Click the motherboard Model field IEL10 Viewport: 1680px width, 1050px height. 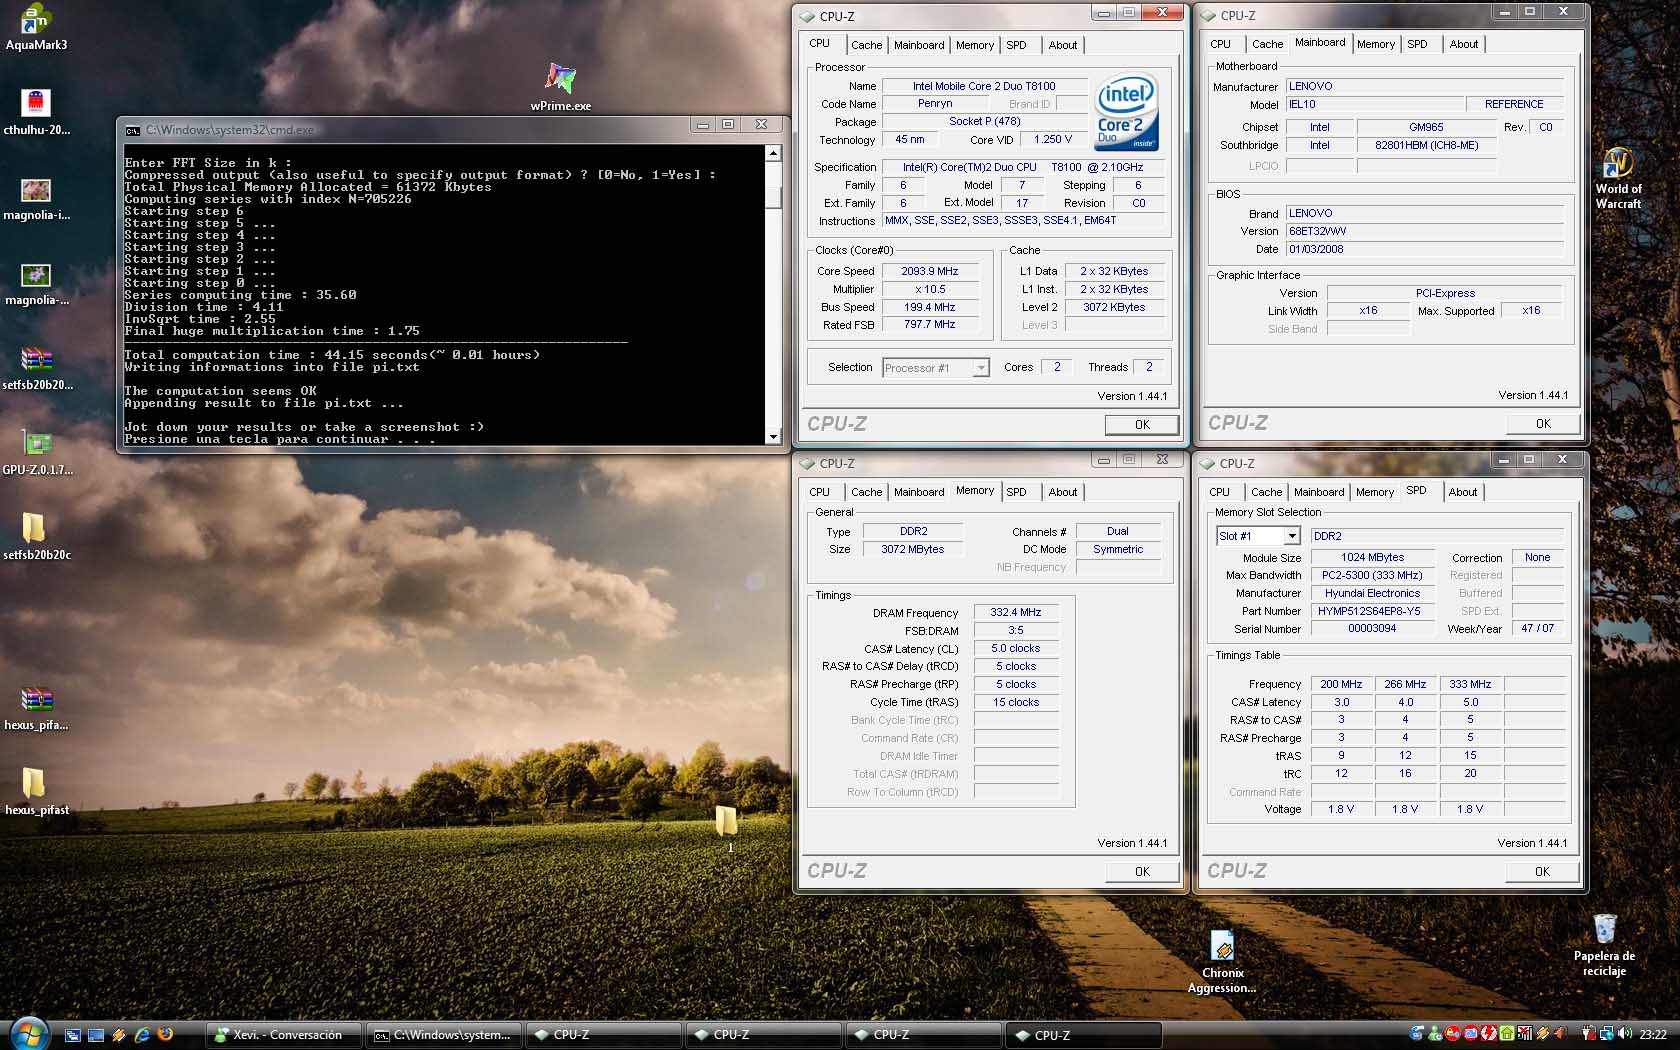tap(1374, 104)
